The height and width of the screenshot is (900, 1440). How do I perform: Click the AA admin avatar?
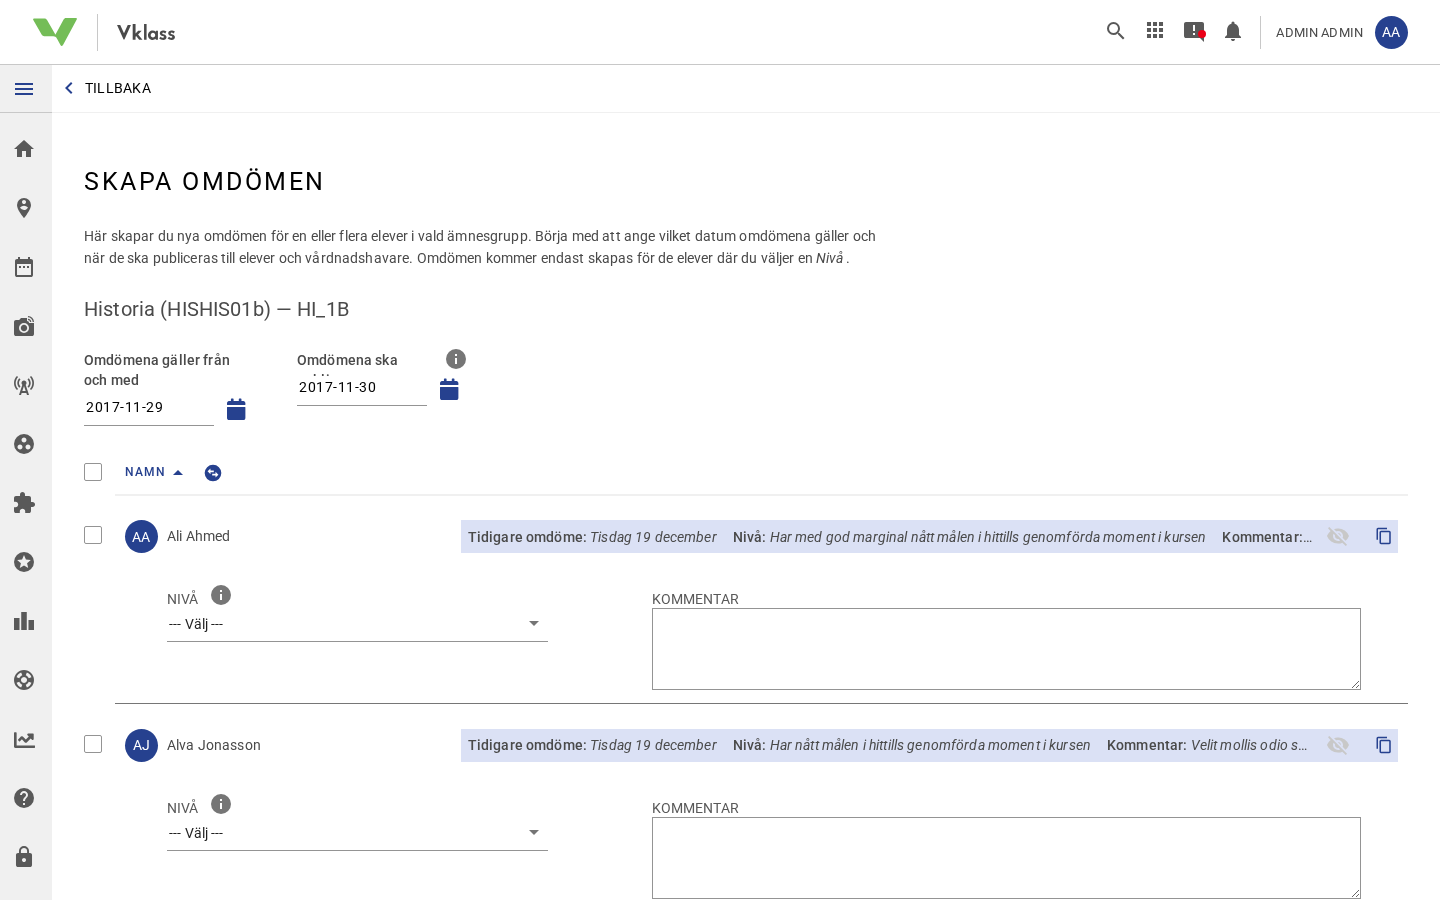pos(1391,32)
